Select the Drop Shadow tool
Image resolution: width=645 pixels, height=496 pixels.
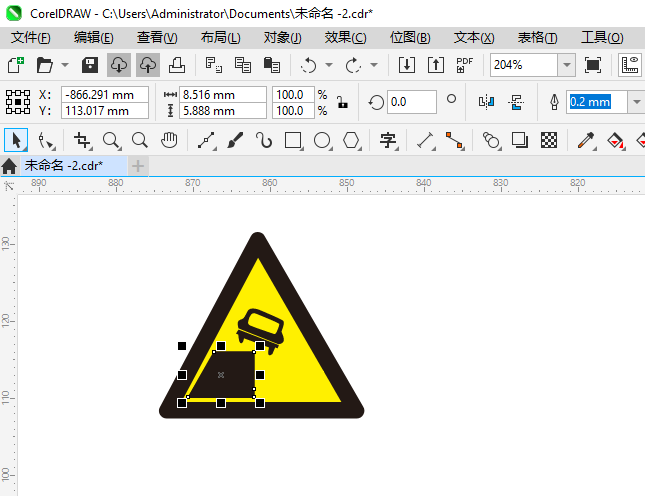tap(520, 140)
